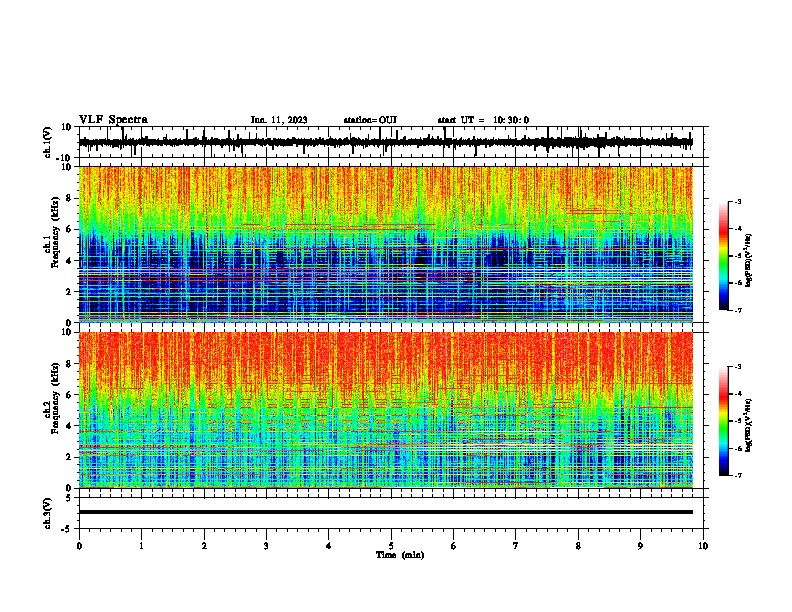
Task: Click the ch.1(V) waveform axis label
Action: [48, 142]
